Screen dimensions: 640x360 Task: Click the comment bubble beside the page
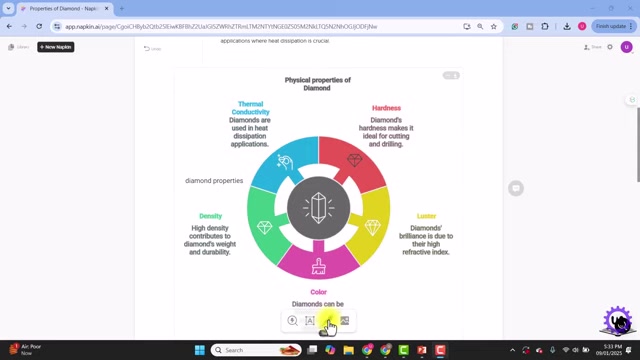[x=516, y=188]
